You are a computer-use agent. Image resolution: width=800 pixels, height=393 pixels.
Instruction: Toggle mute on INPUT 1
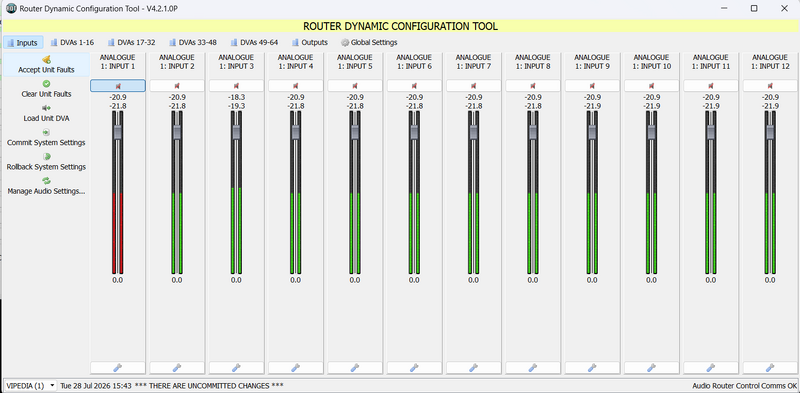coord(118,86)
